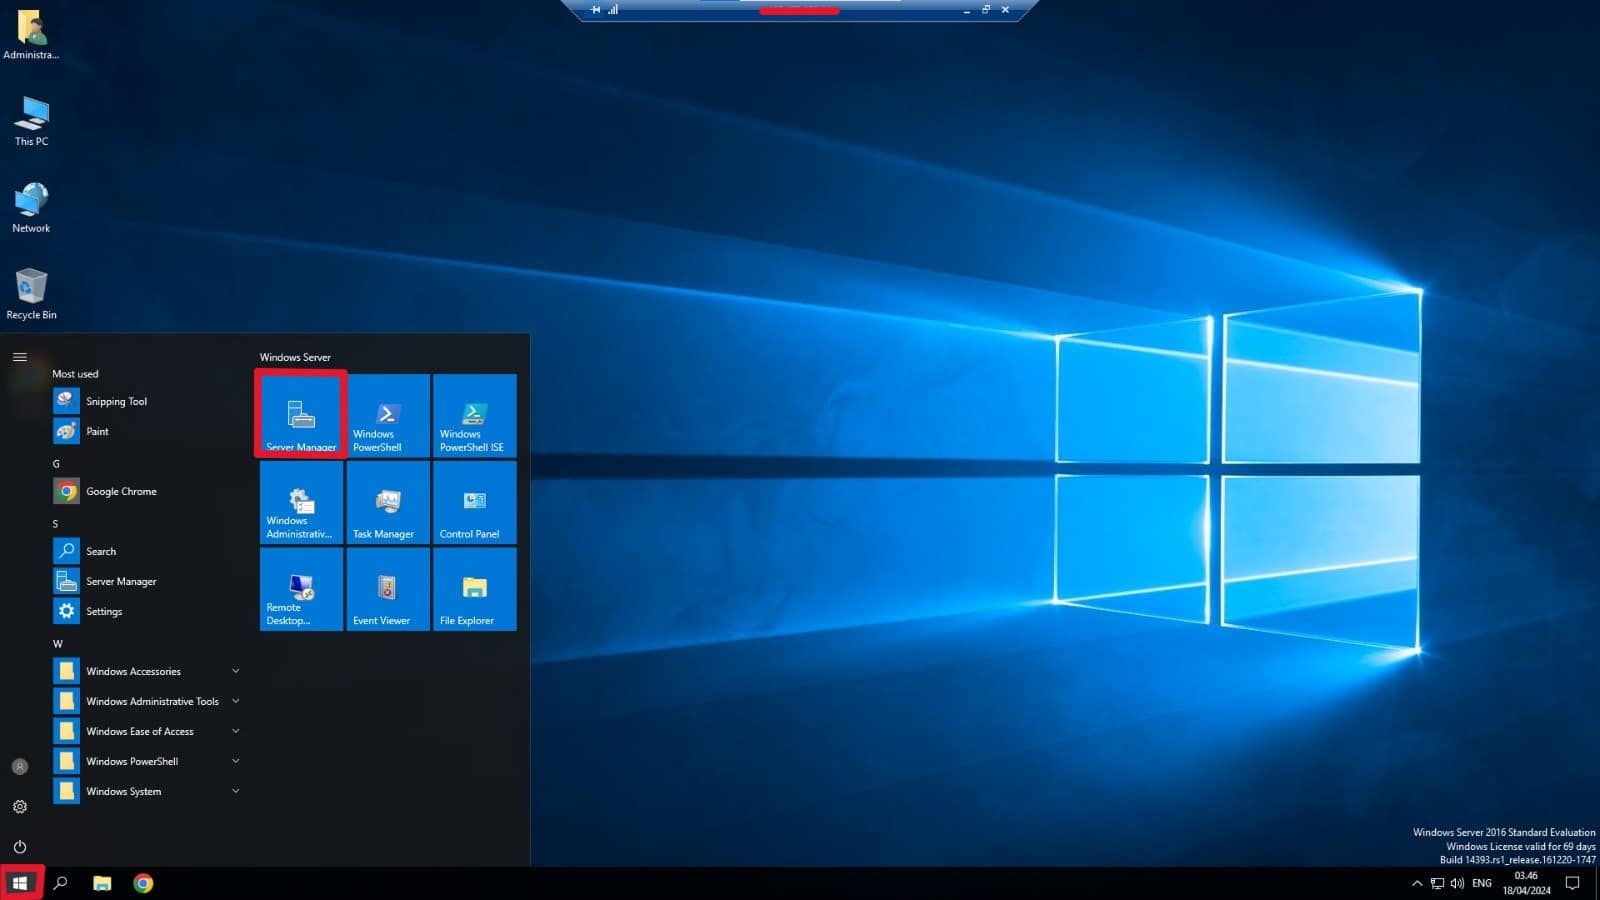Image resolution: width=1600 pixels, height=900 pixels.
Task: Expand the Windows Ease of Access folder
Action: point(147,731)
